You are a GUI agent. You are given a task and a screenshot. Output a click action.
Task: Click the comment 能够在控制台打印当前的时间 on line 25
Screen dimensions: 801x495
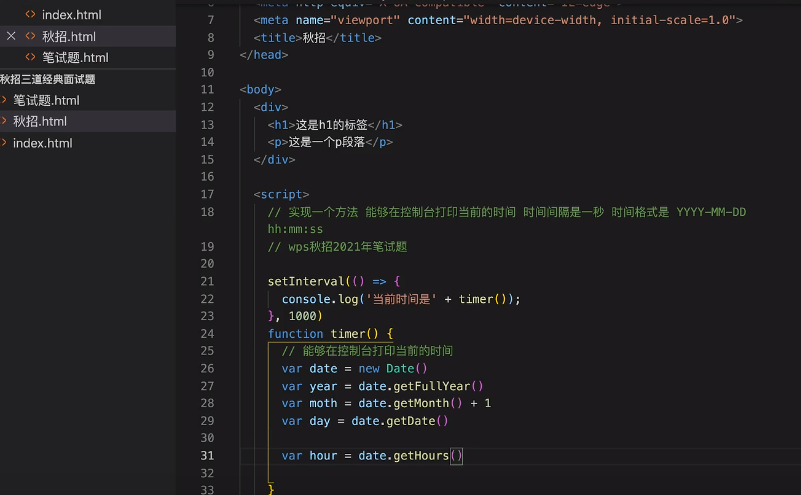[x=367, y=351]
